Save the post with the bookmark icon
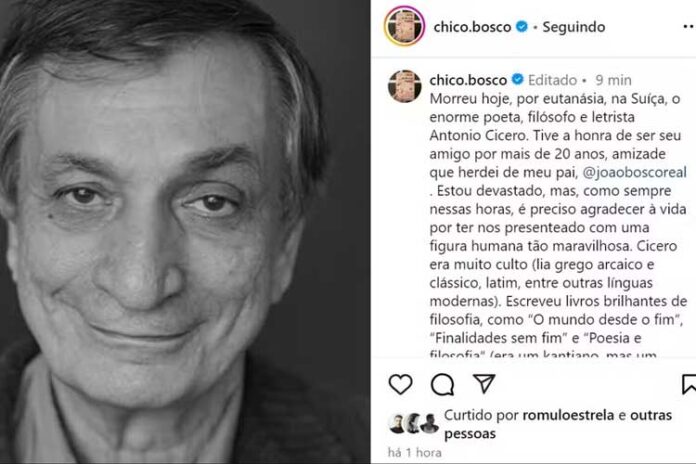This screenshot has height=464, width=696. pyautogui.click(x=689, y=384)
